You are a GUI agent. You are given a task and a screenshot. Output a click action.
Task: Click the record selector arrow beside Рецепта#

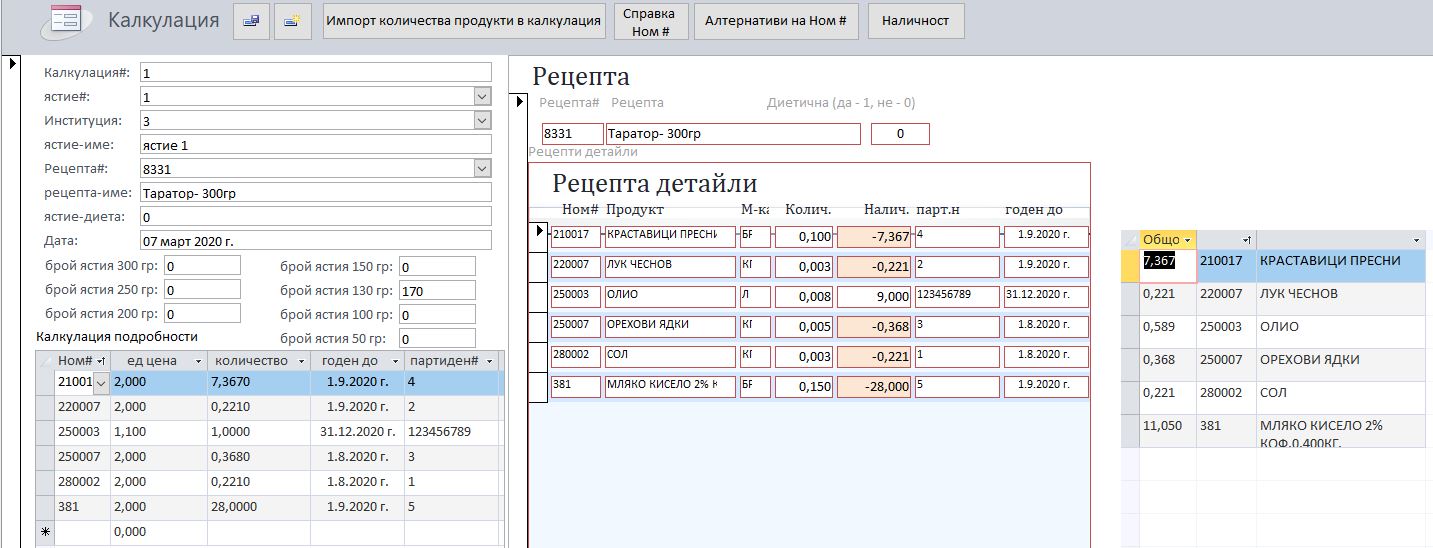click(520, 102)
